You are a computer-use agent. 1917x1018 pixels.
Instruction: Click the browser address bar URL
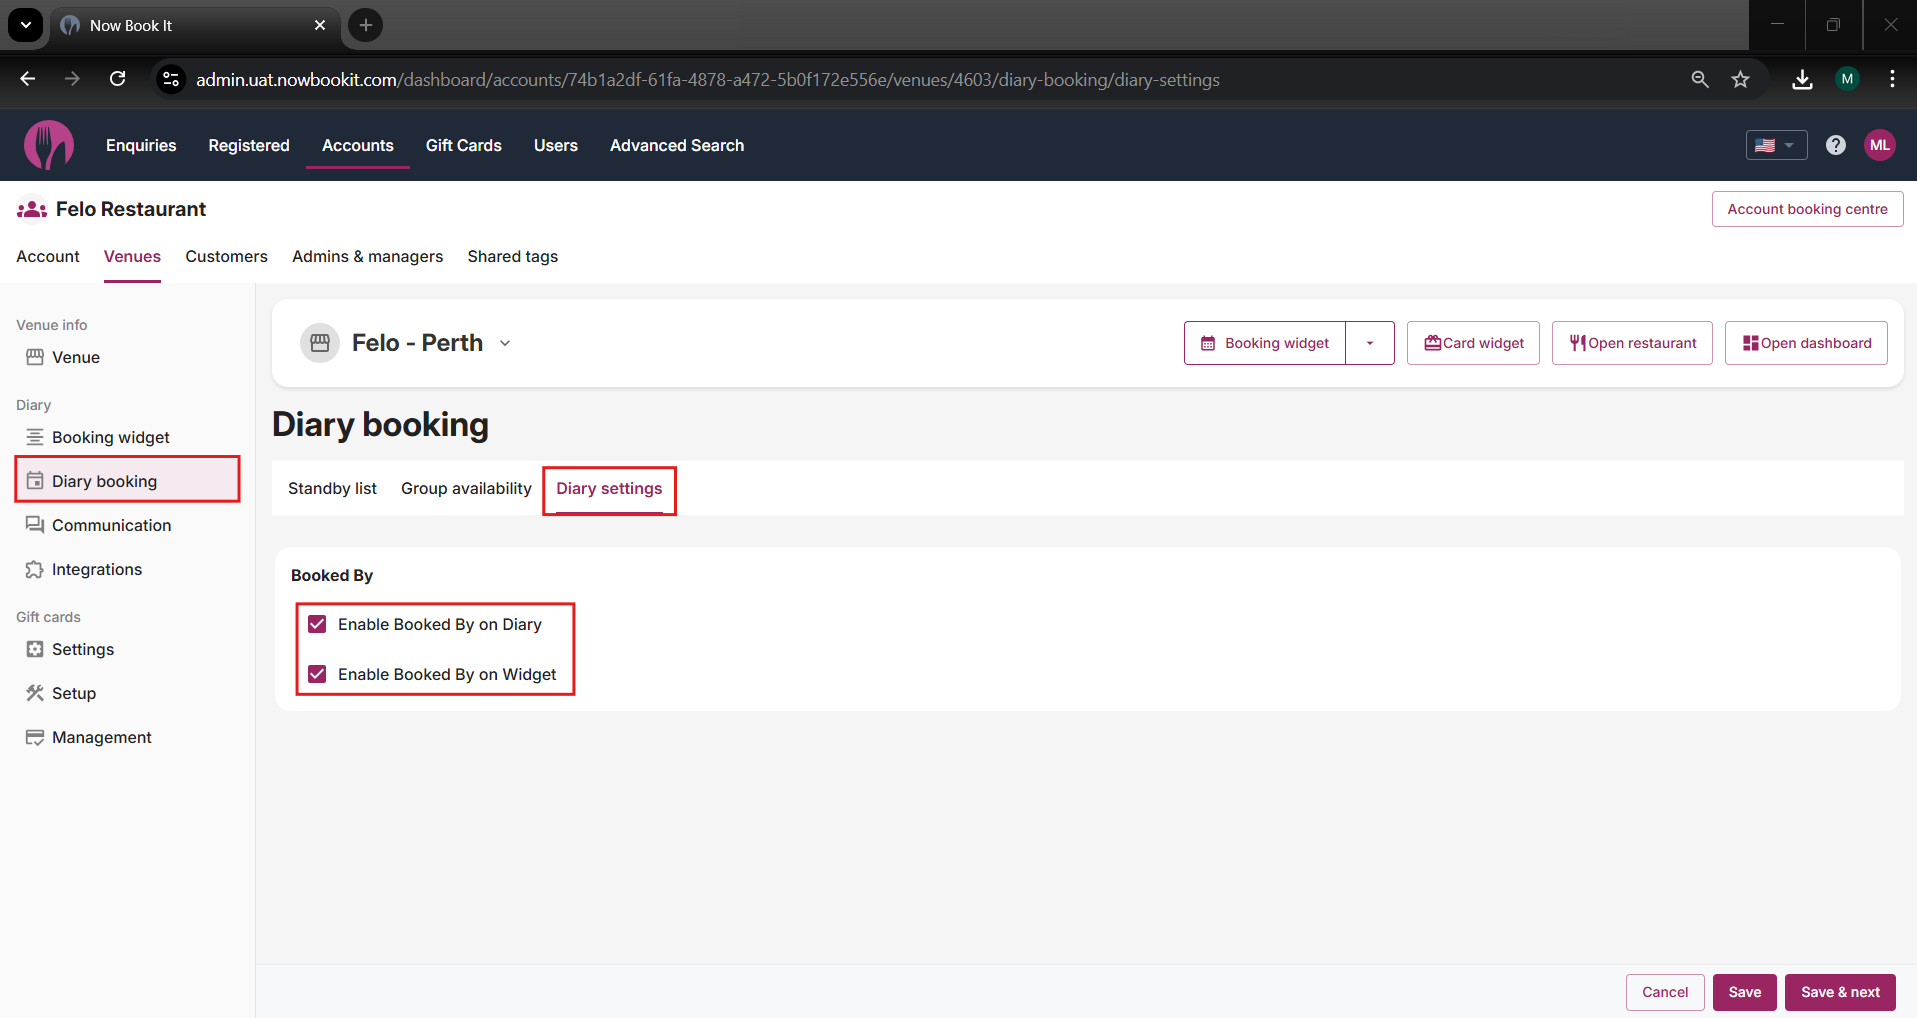point(707,80)
